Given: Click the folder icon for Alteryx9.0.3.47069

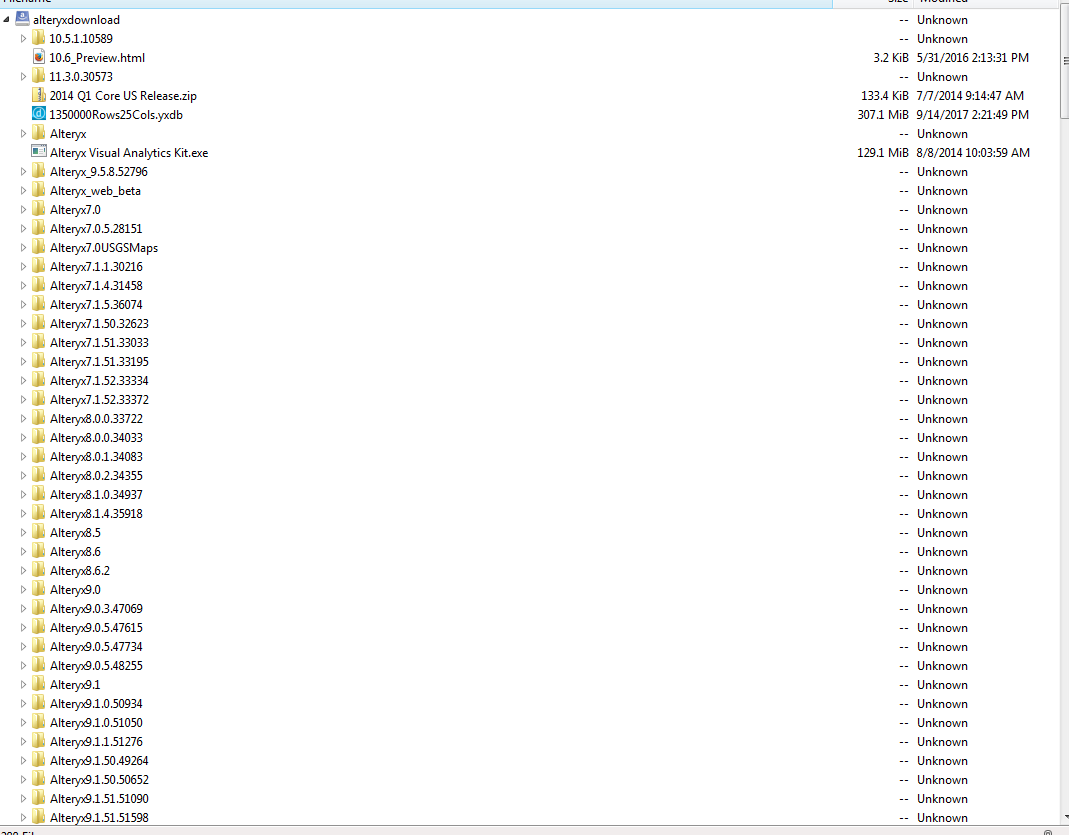Looking at the screenshot, I should tap(39, 609).
